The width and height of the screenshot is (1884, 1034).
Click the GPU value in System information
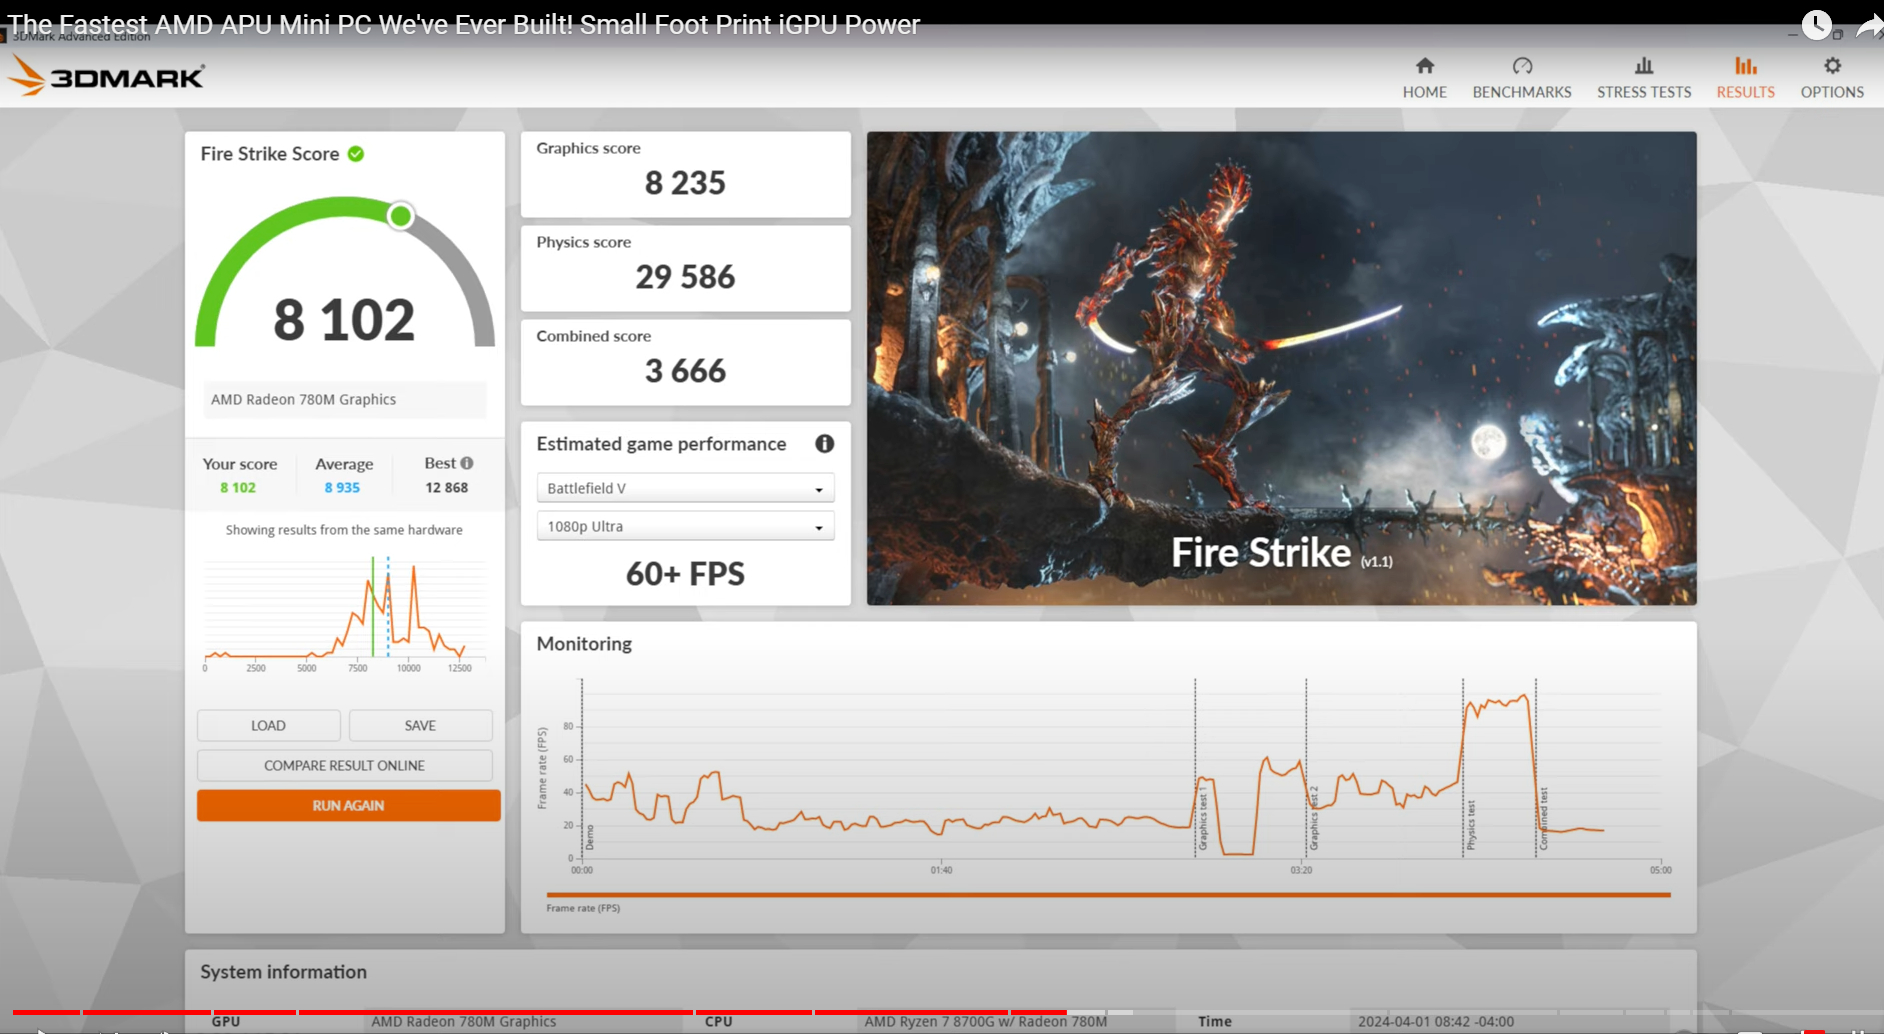click(x=463, y=1022)
